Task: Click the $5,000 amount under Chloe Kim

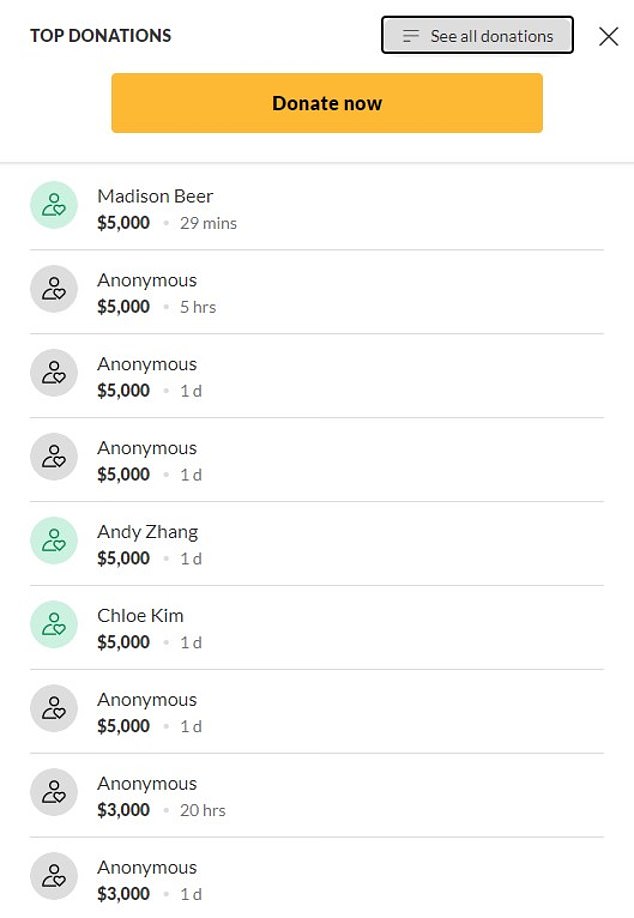Action: 123,643
